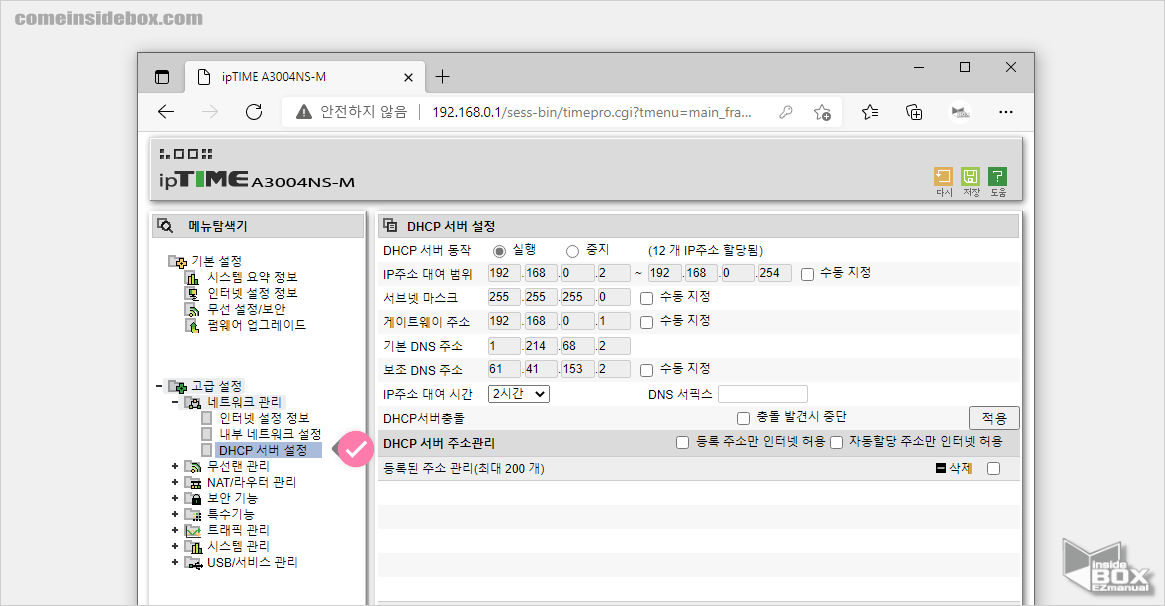
Task: Click the 저장 (save) icon in header
Action: click(970, 176)
